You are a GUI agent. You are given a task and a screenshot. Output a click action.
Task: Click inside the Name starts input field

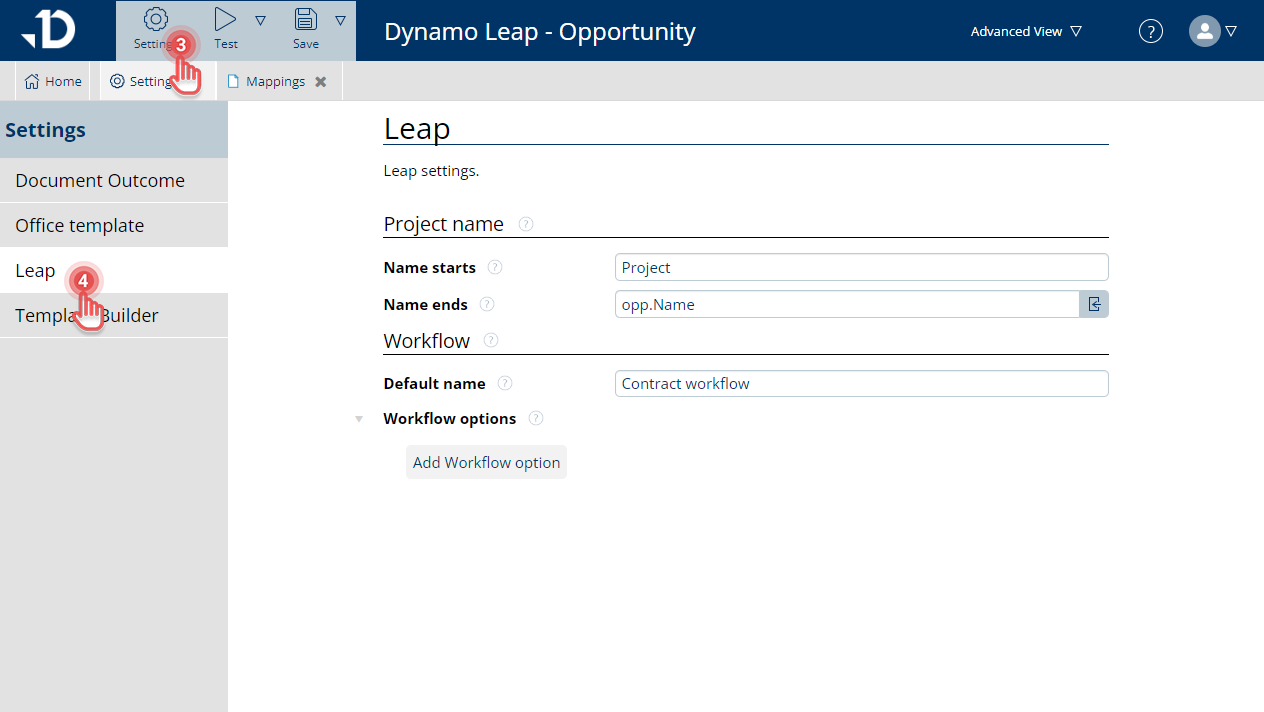click(861, 267)
